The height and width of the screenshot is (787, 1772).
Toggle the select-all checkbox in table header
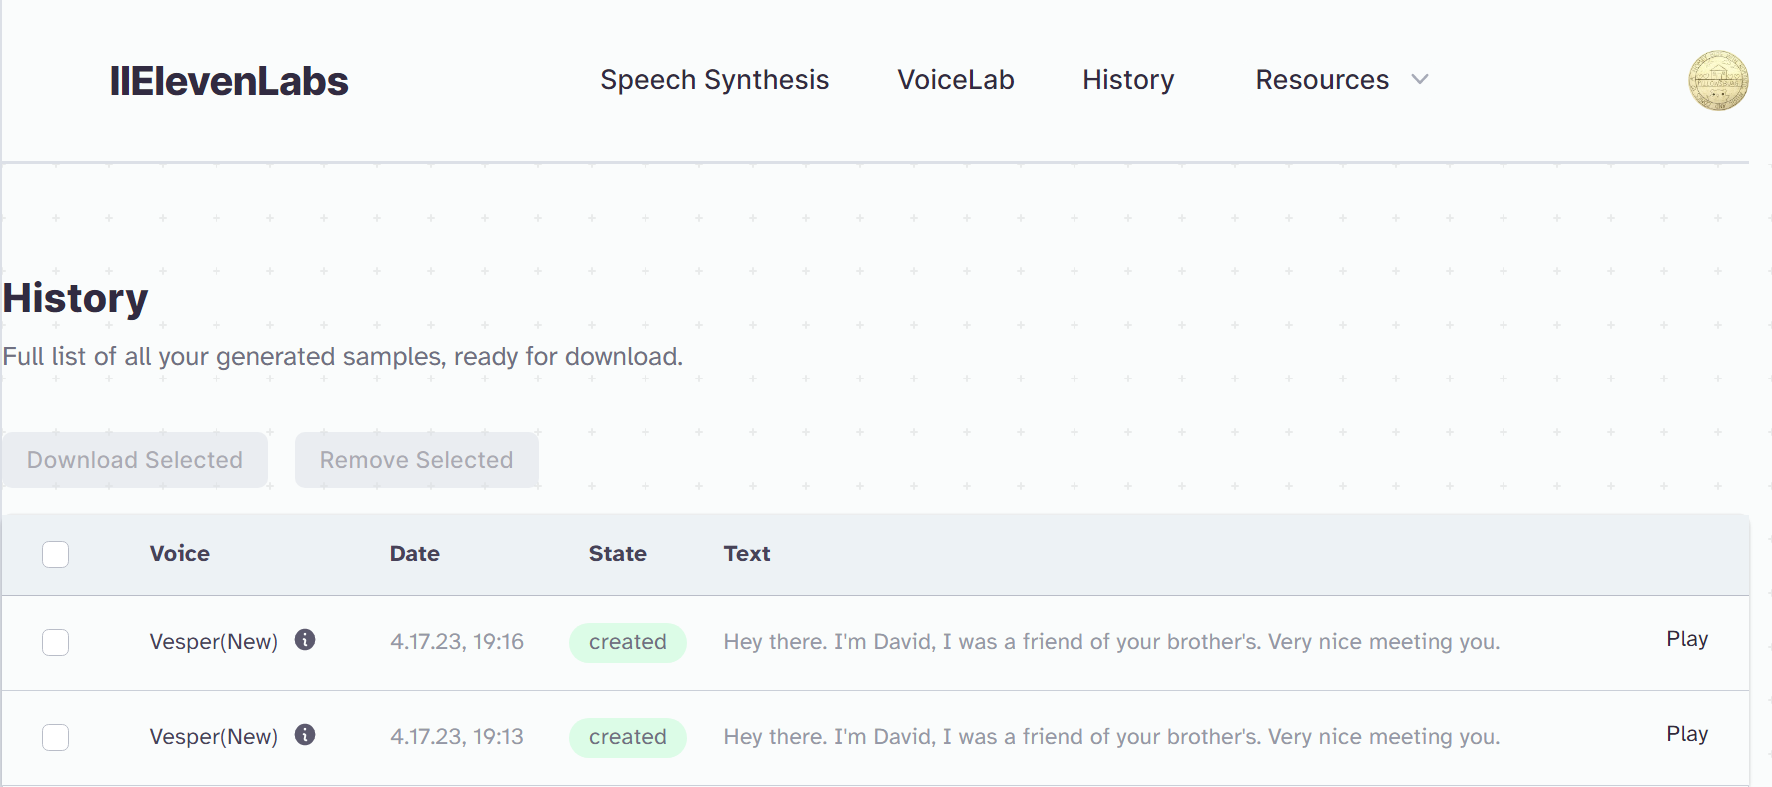(x=56, y=554)
